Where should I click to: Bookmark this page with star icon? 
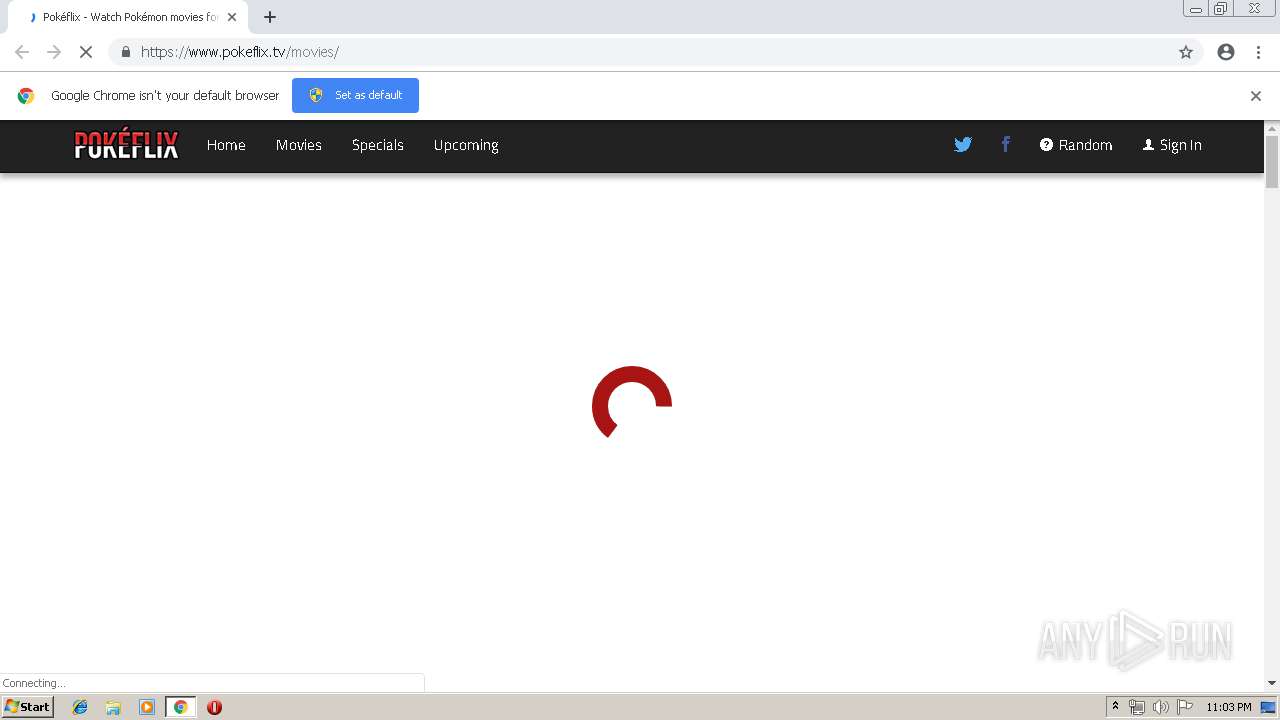pyautogui.click(x=1186, y=52)
